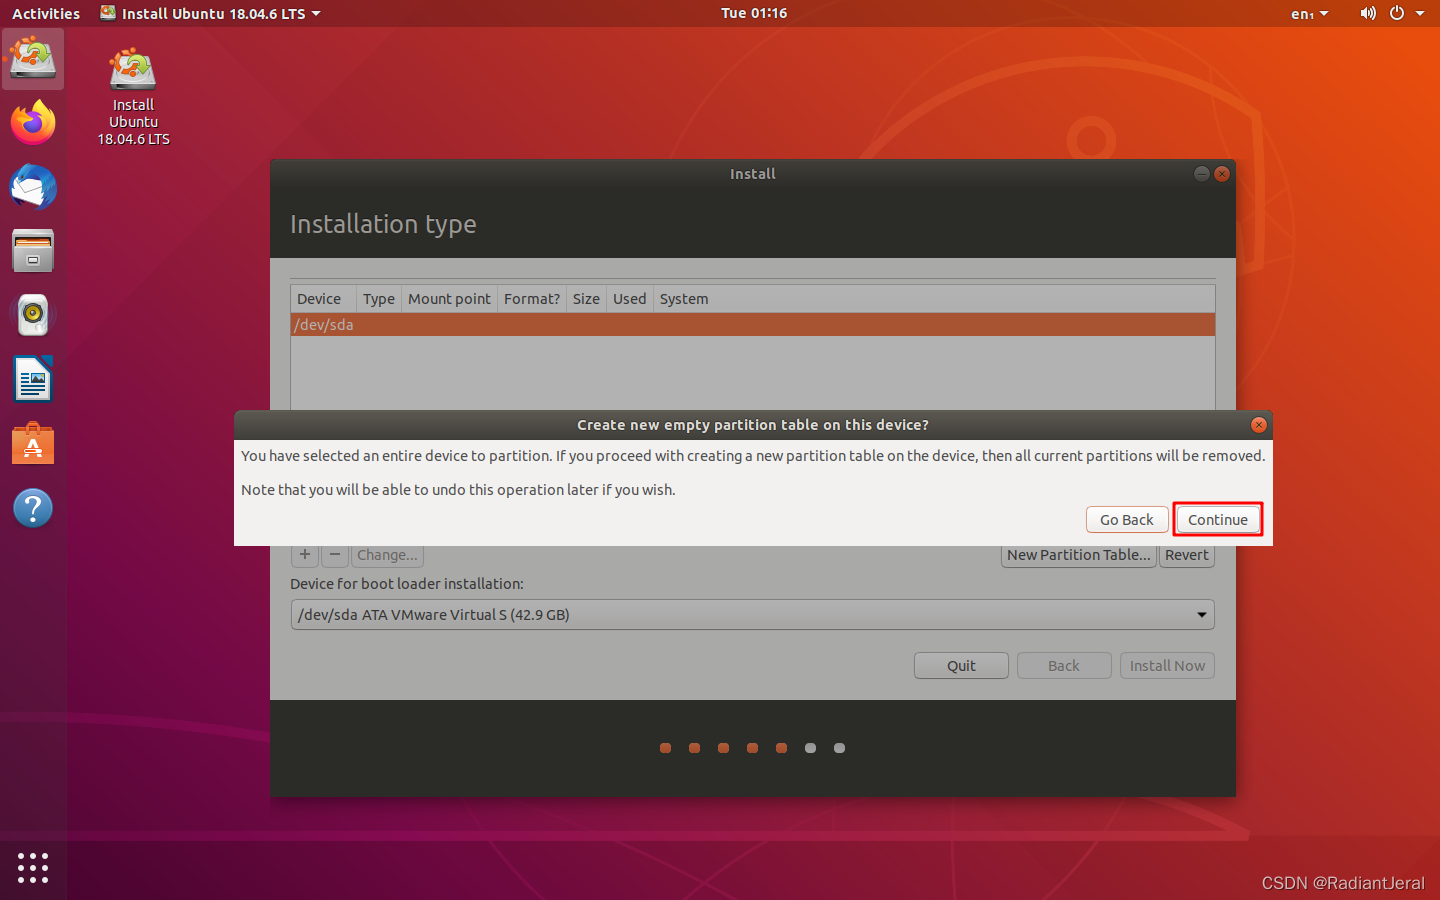
Task: Click the volume icon in top bar
Action: (x=1368, y=14)
